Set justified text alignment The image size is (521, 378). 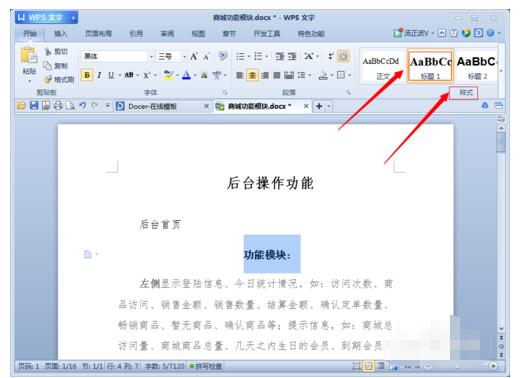point(277,75)
